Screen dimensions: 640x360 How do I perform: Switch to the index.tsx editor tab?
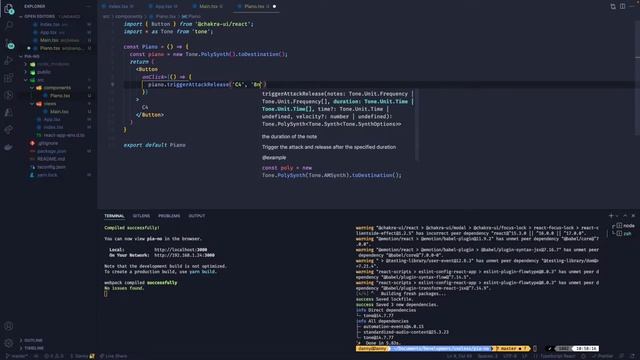118,7
